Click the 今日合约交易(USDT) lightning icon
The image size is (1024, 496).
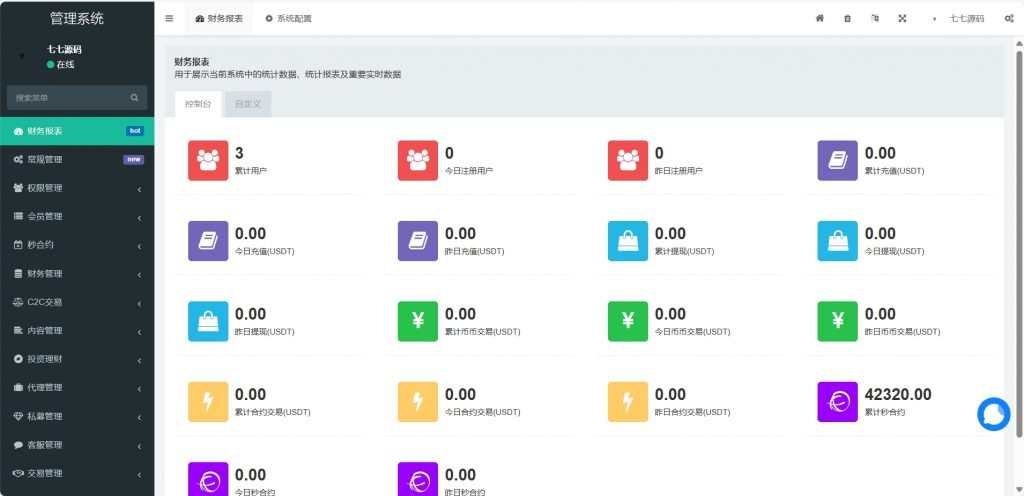click(x=418, y=402)
